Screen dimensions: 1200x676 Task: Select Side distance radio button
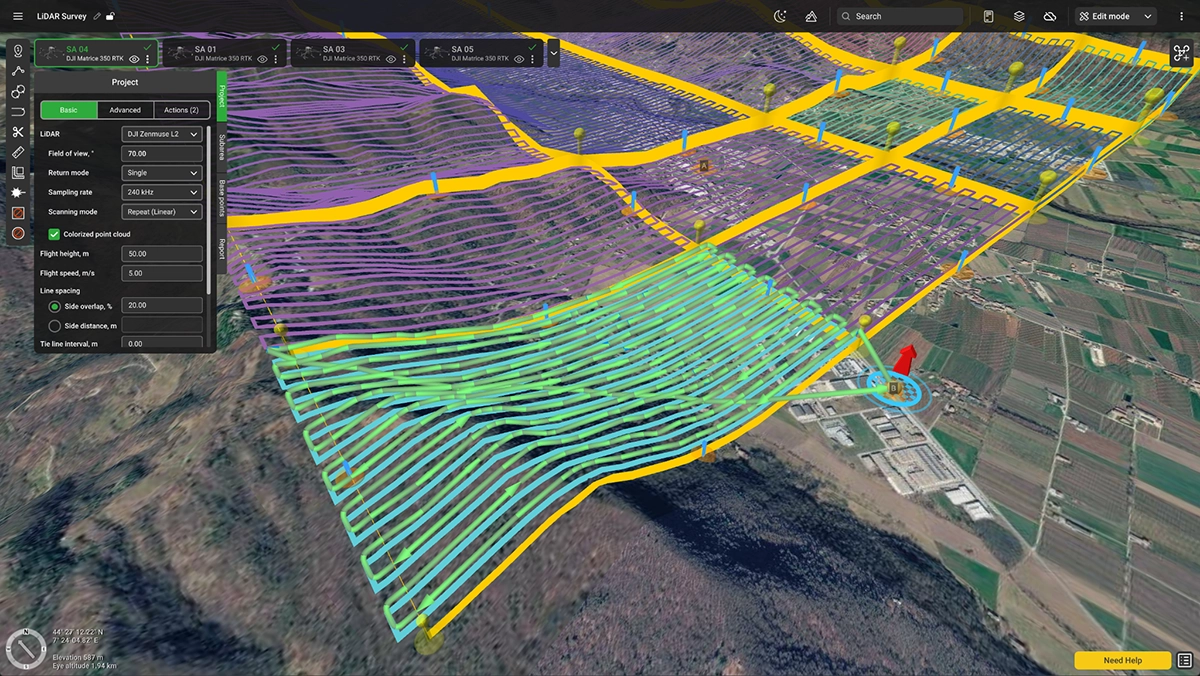click(x=54, y=326)
